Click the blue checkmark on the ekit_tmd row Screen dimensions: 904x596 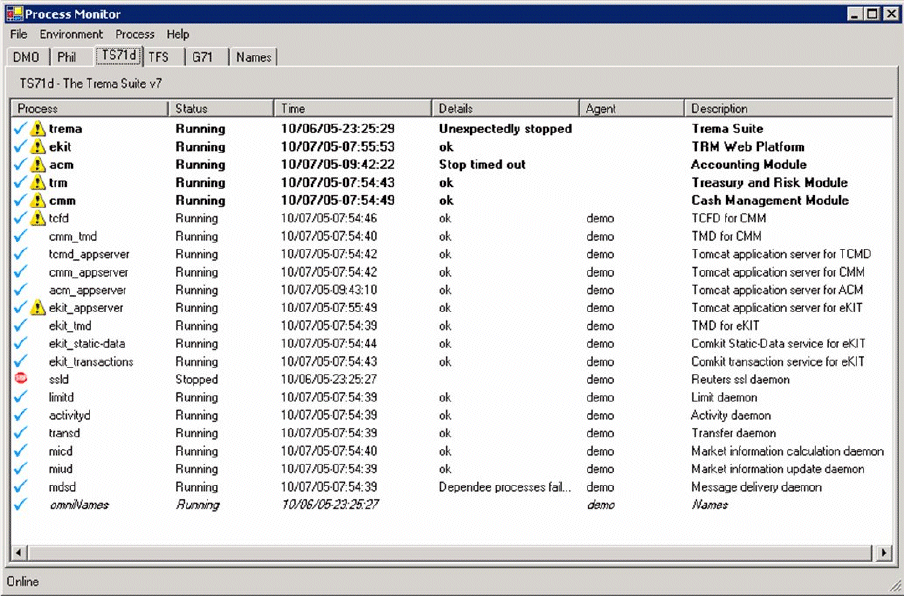pyautogui.click(x=21, y=325)
